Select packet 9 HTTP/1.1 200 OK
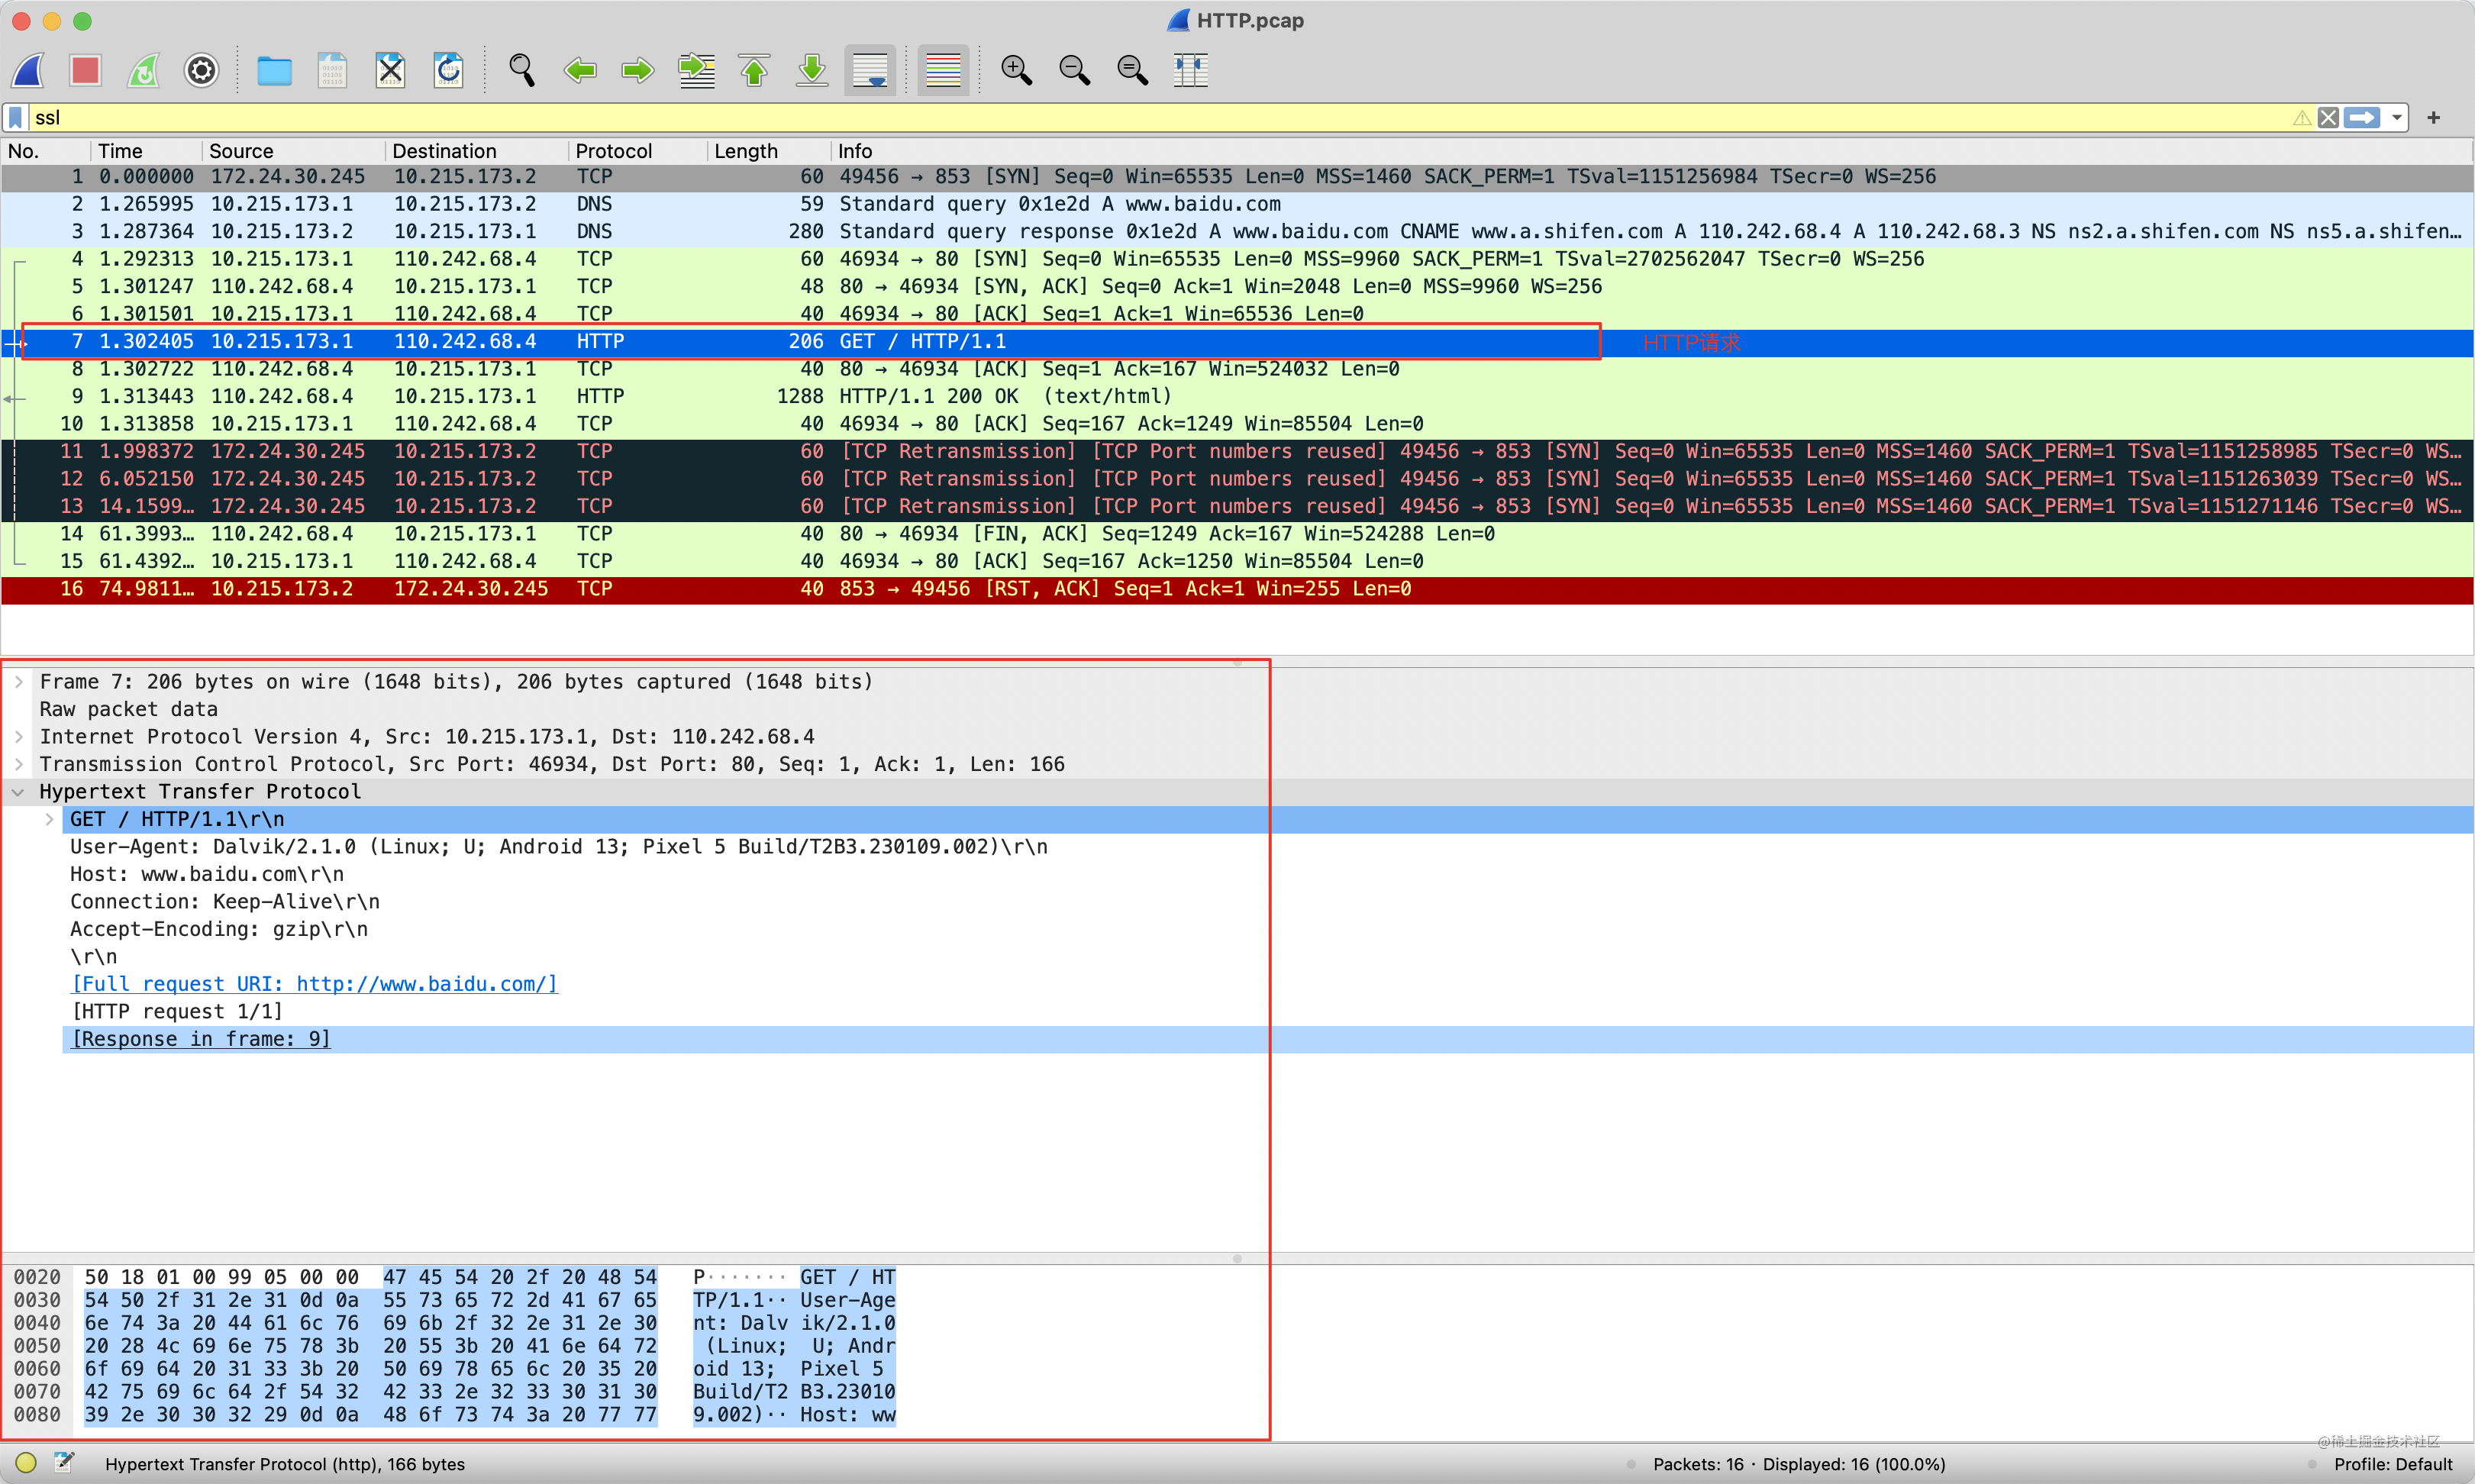2475x1484 pixels. (1237, 397)
